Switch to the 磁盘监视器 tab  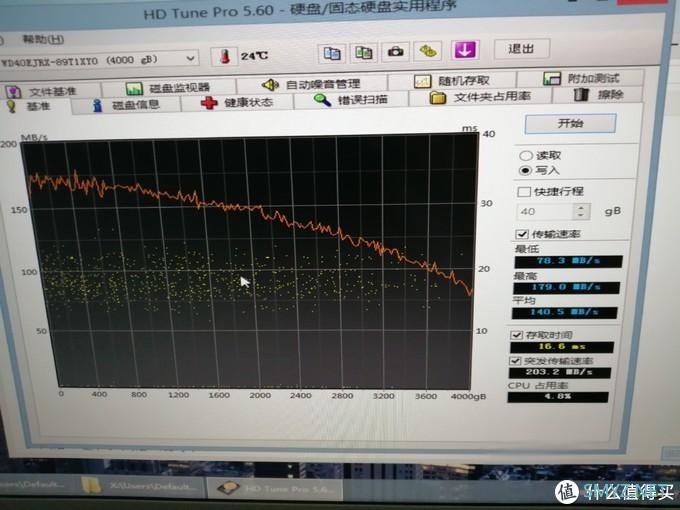tap(168, 88)
